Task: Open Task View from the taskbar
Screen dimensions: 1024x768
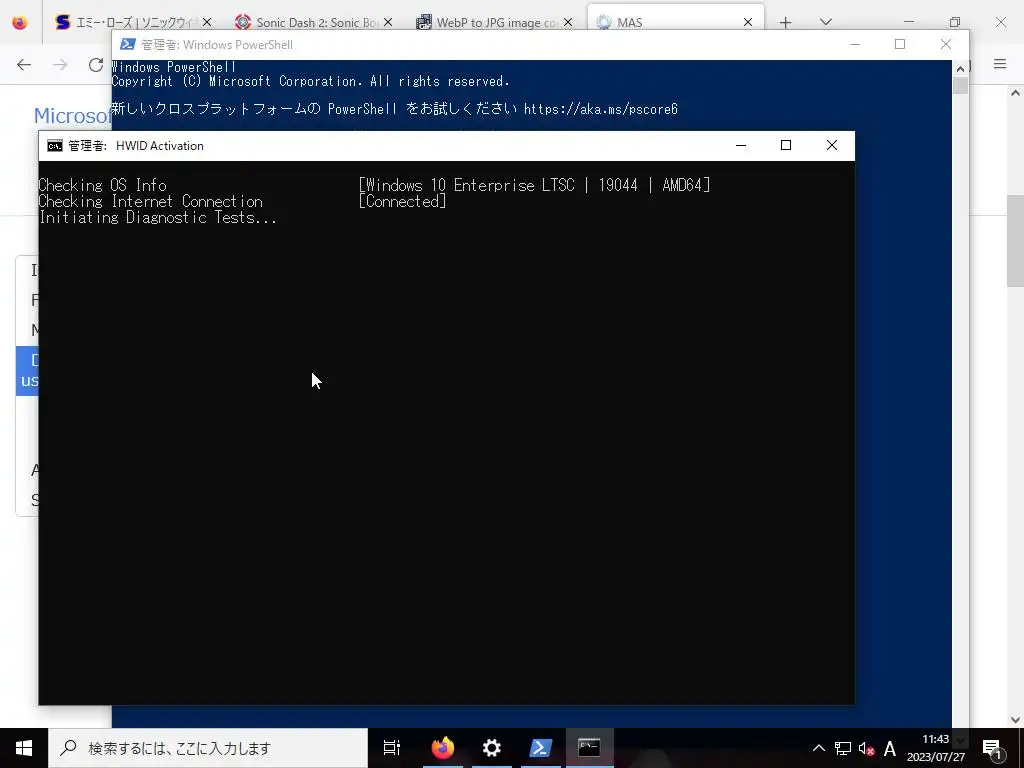Action: pos(392,748)
